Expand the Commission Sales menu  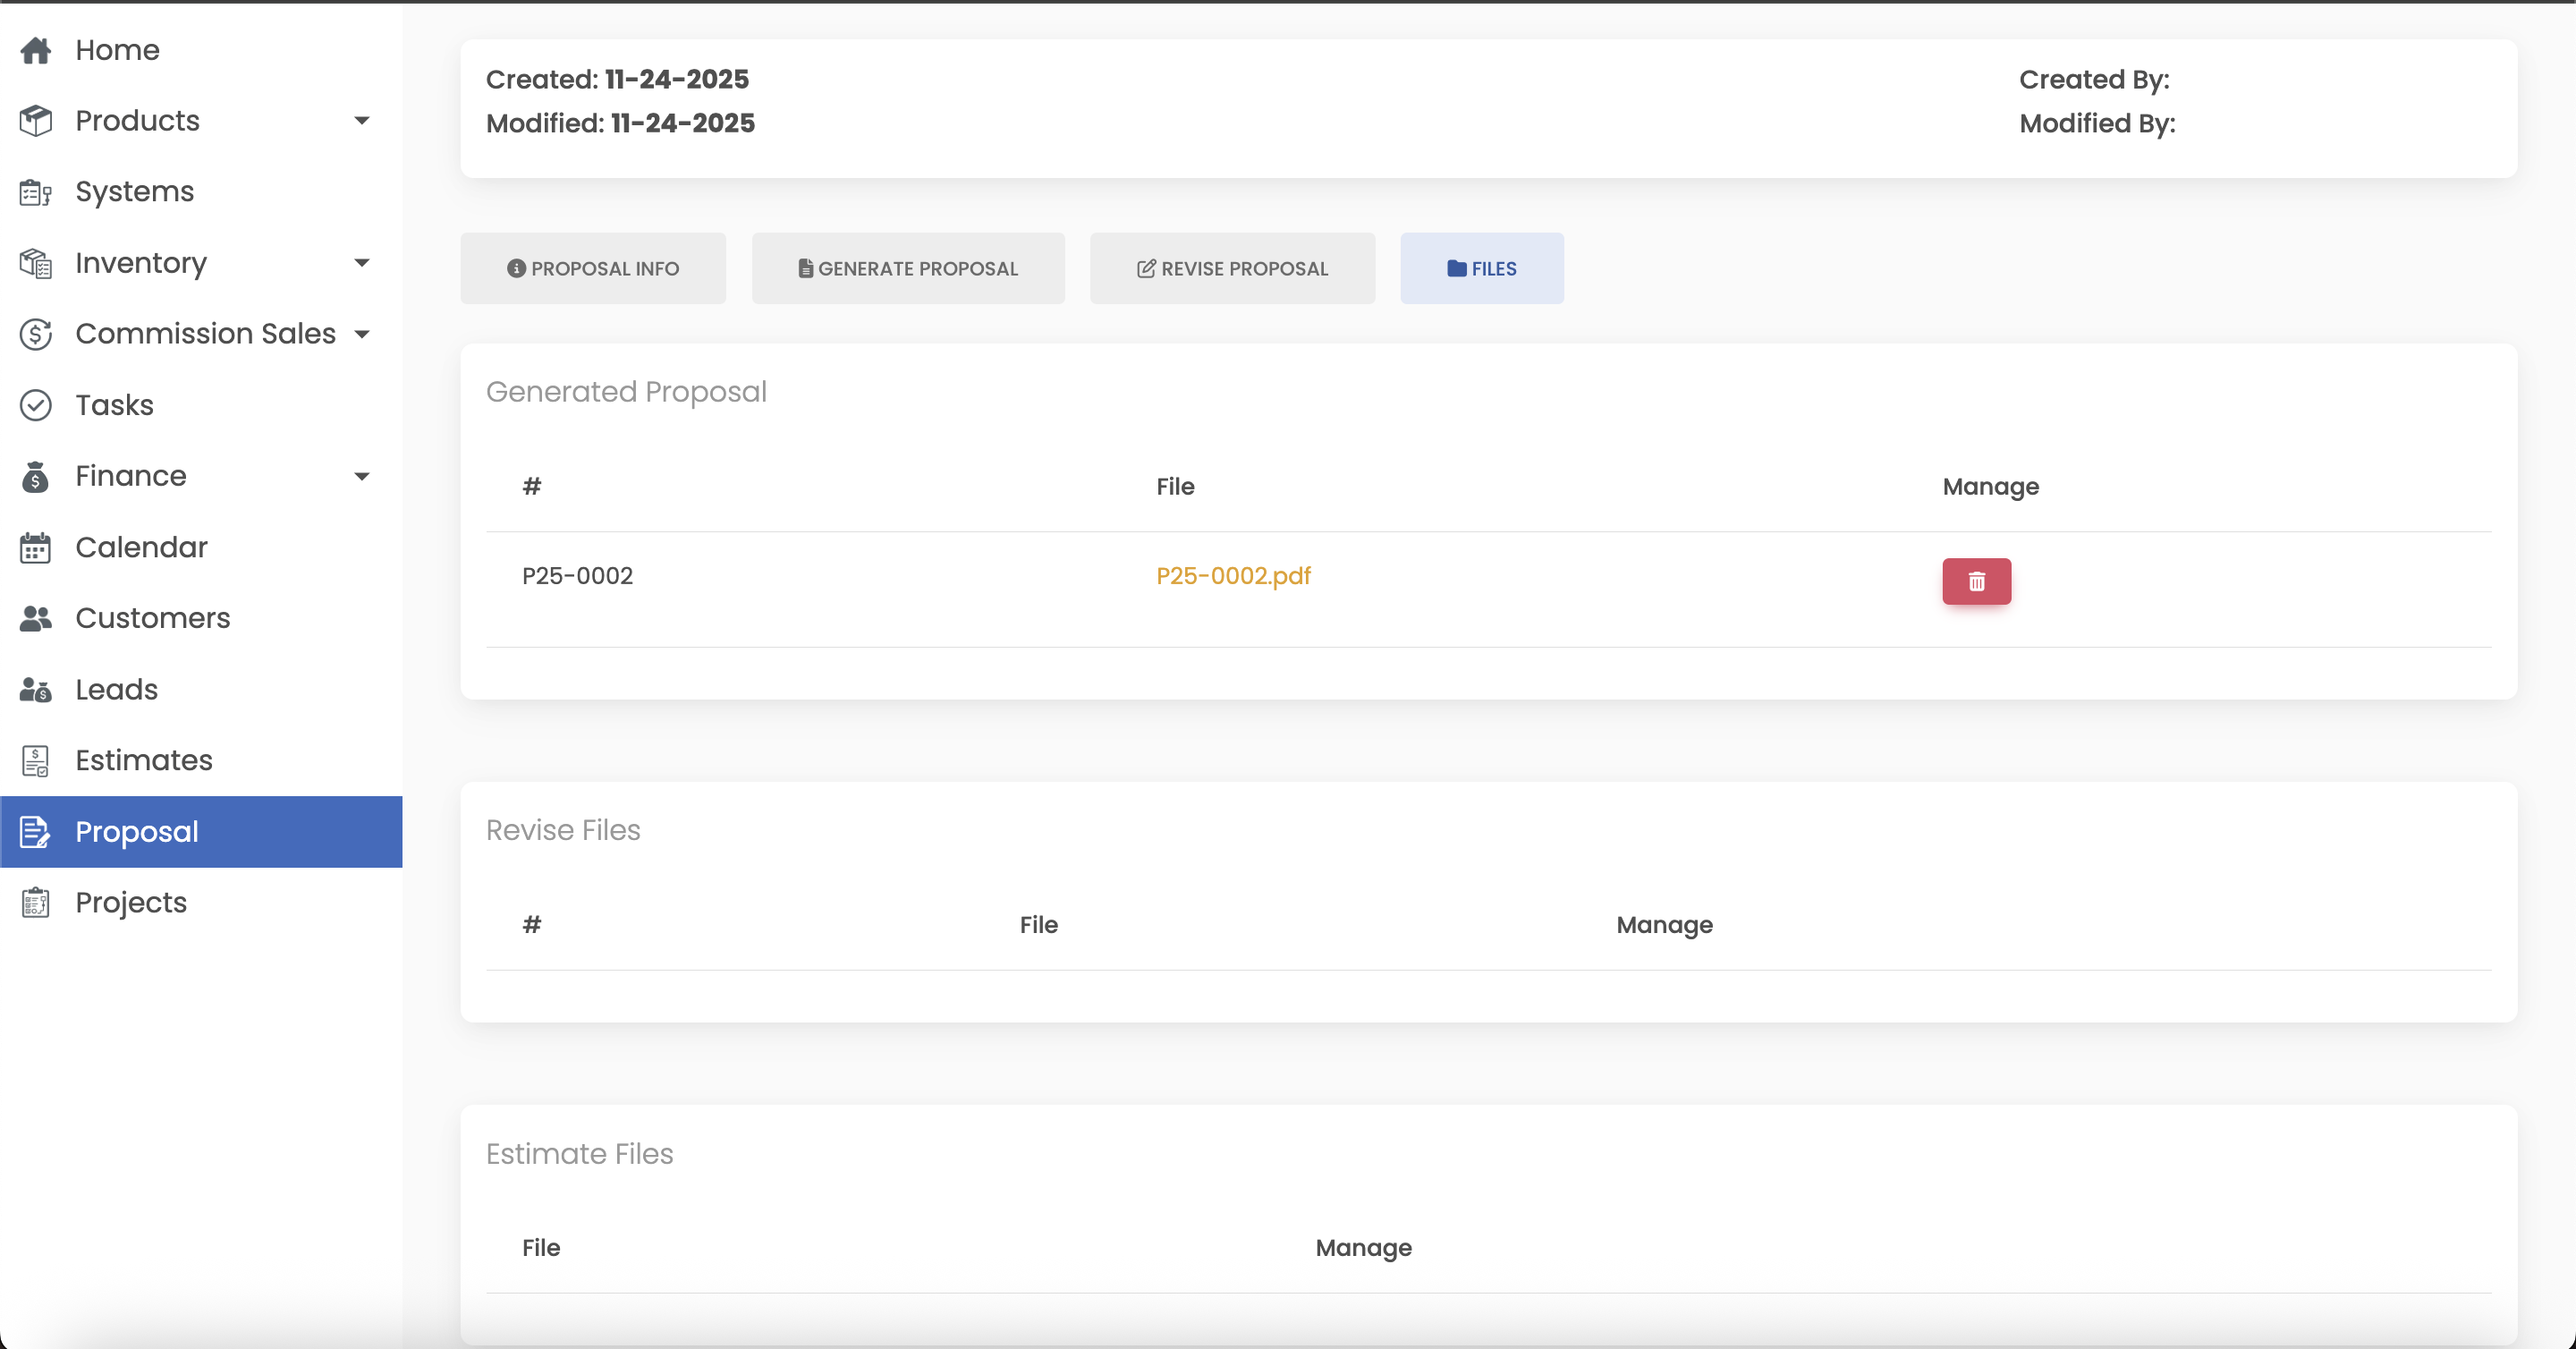(x=363, y=334)
